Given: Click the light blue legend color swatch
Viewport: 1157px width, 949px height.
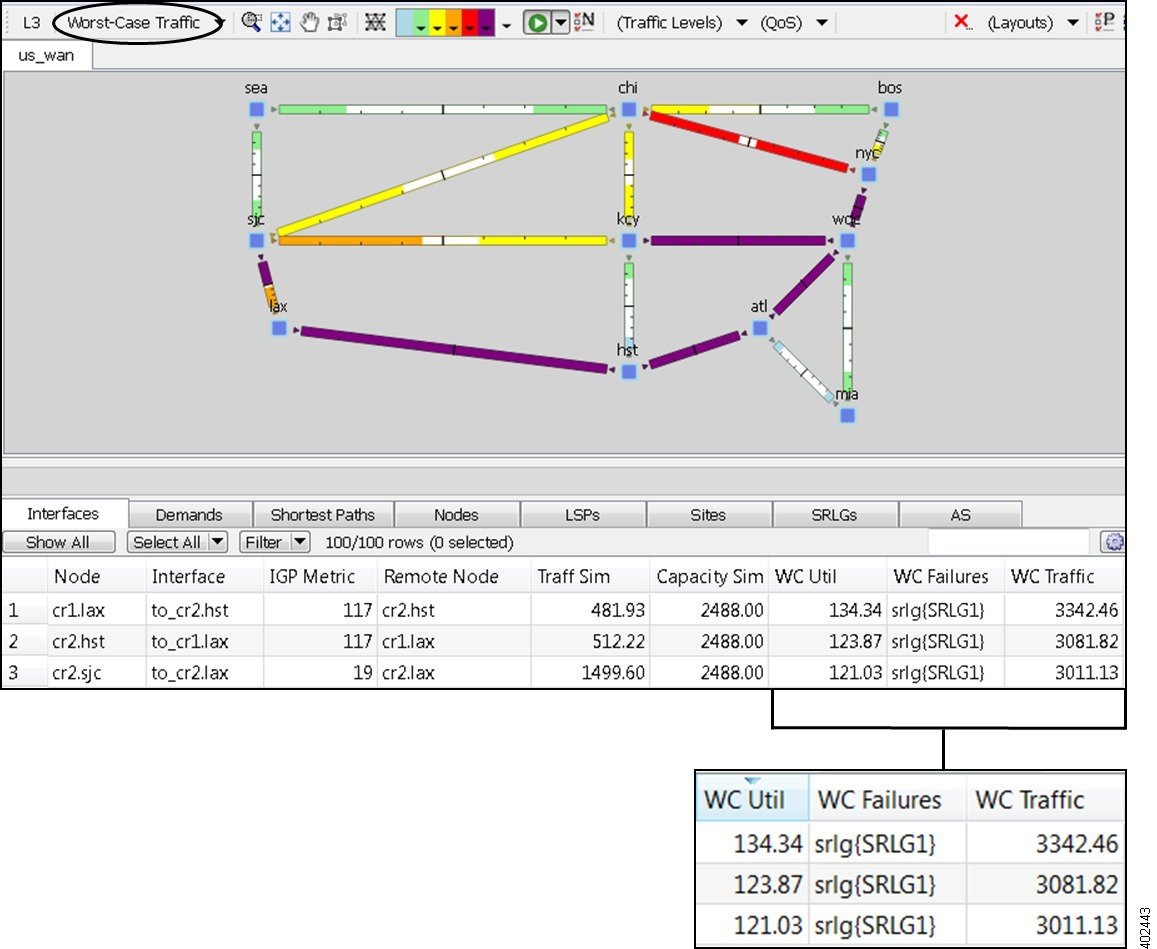Looking at the screenshot, I should 404,22.
